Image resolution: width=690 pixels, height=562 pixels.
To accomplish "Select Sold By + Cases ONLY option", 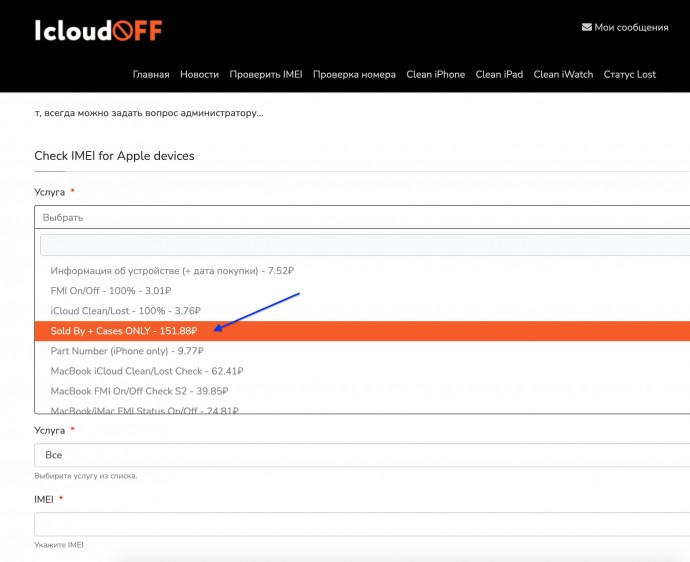I will click(x=124, y=331).
